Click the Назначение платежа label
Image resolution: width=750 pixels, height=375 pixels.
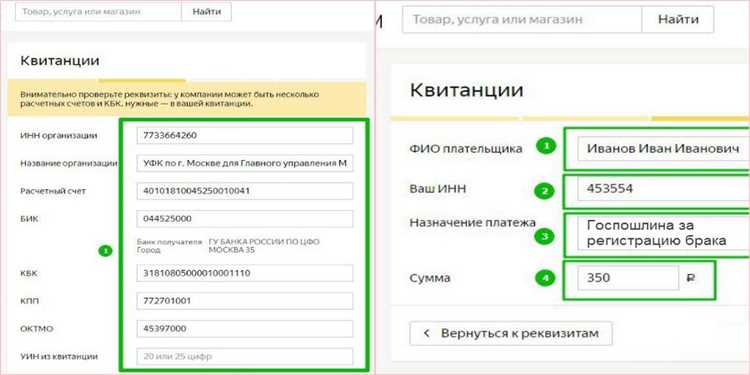(473, 222)
